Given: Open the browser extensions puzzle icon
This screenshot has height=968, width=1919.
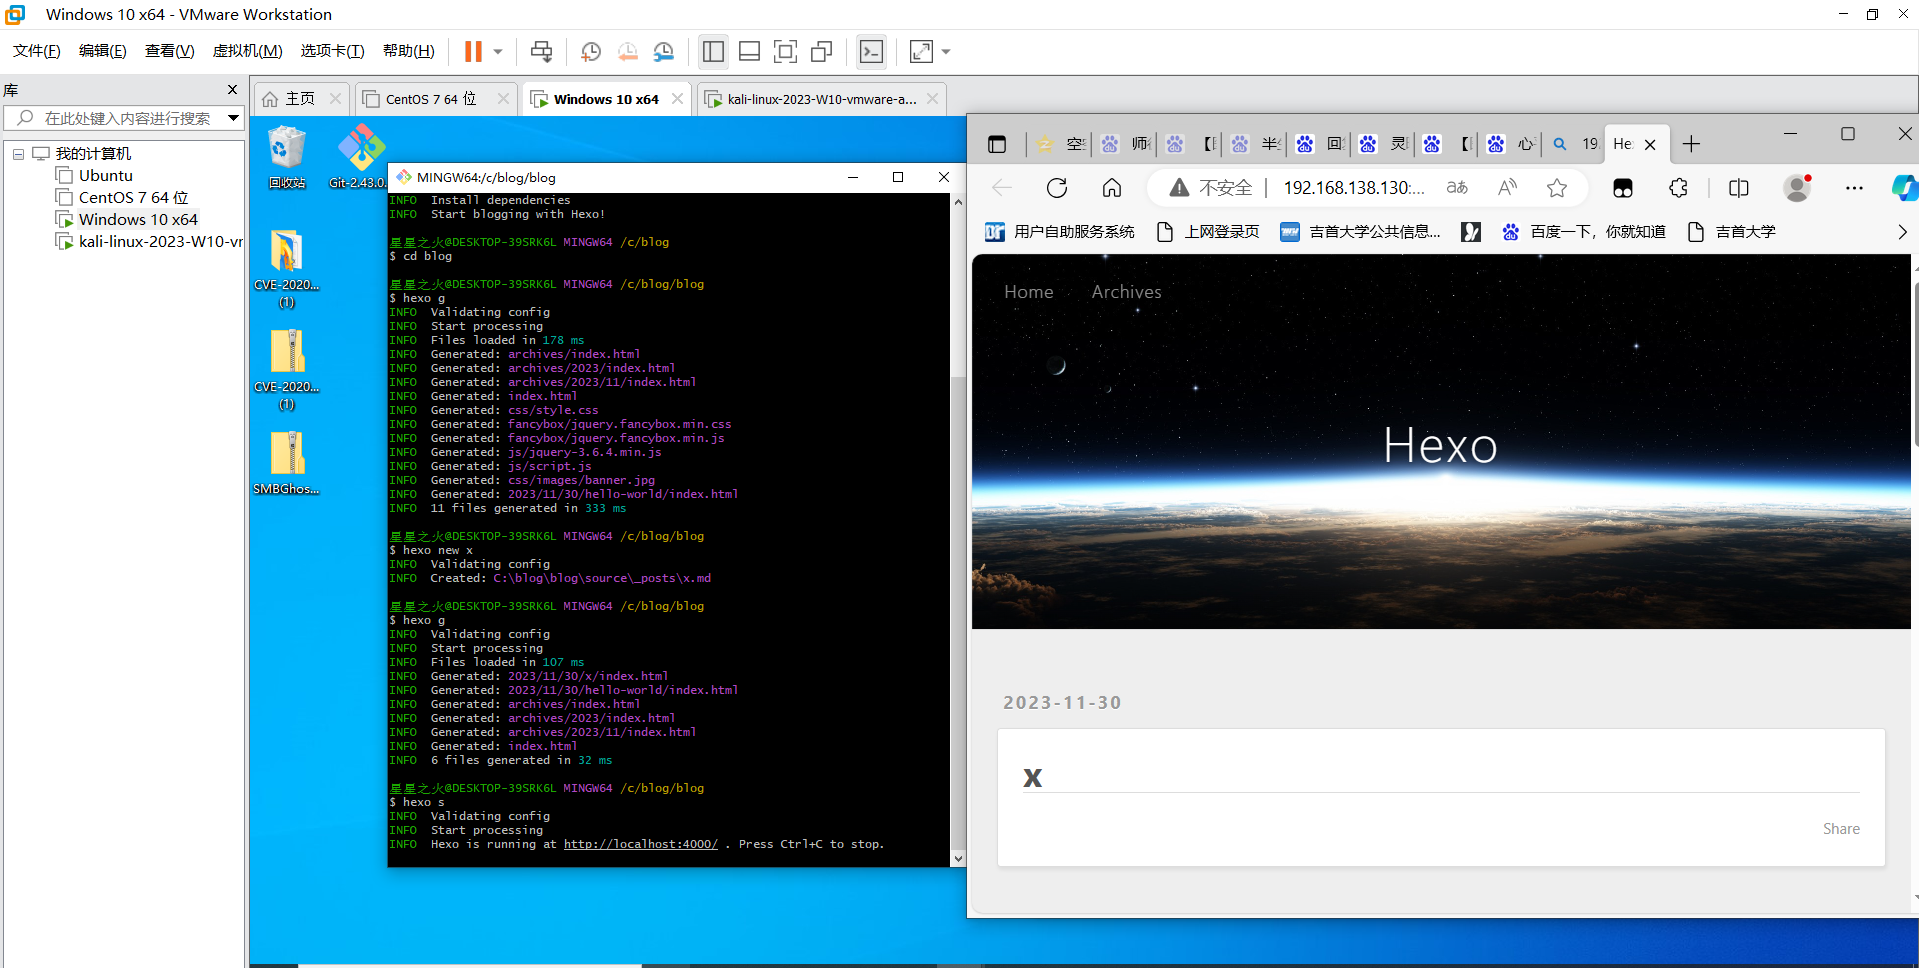Looking at the screenshot, I should [1679, 188].
